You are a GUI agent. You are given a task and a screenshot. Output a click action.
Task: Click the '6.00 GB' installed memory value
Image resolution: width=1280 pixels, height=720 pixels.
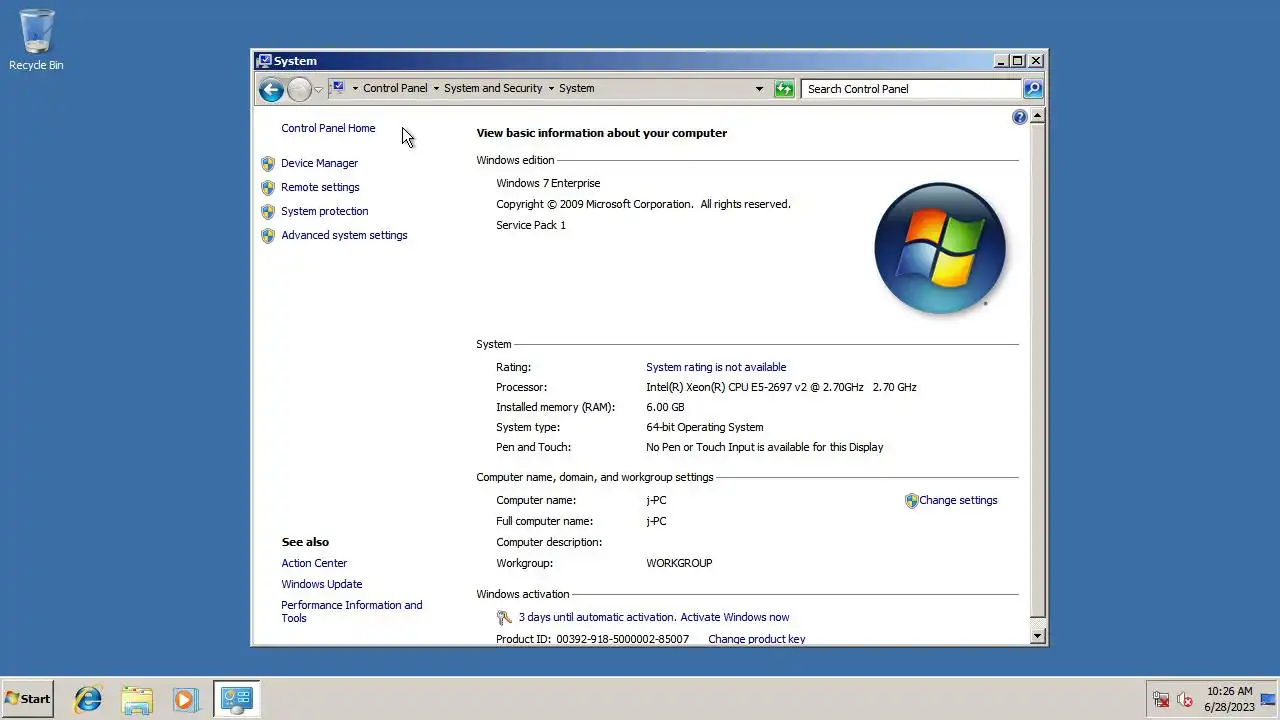665,407
